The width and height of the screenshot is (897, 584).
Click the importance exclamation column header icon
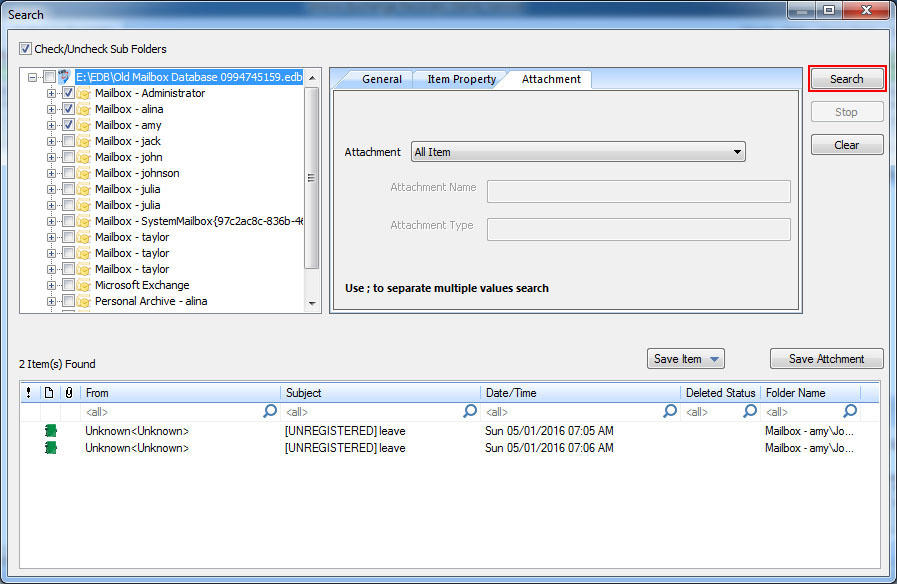pyautogui.click(x=28, y=393)
